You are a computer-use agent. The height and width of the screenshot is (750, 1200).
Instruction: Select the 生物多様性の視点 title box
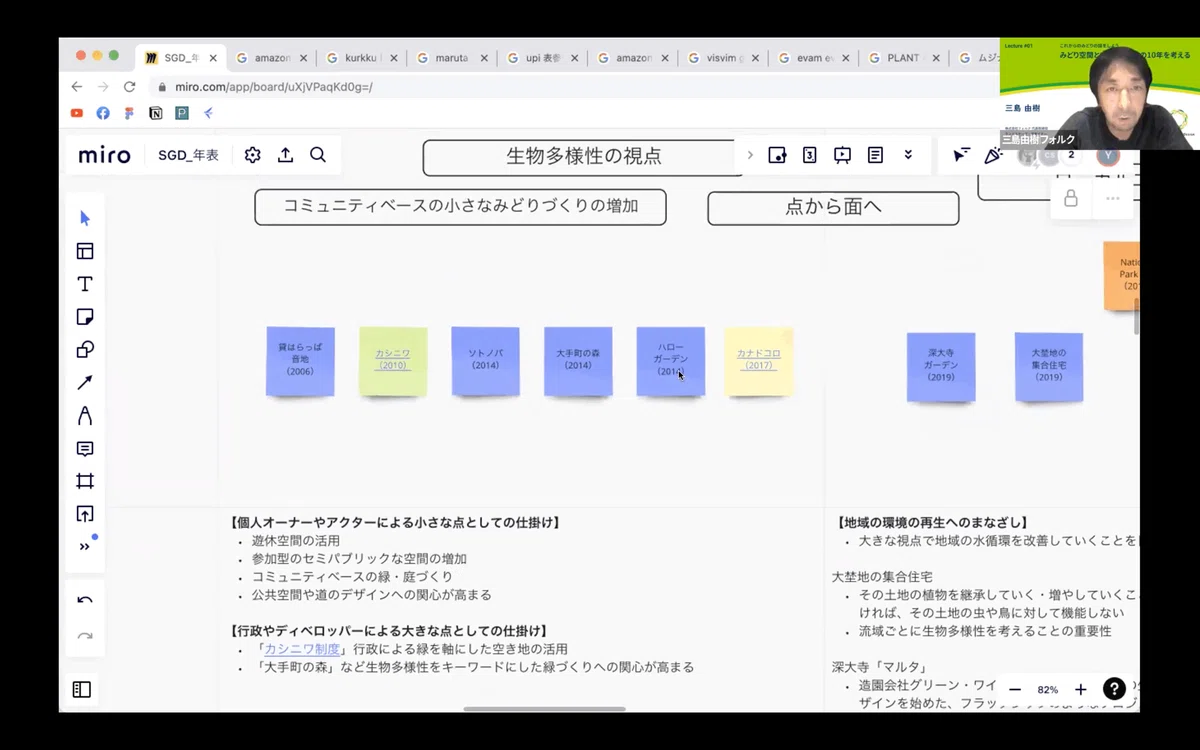tap(584, 157)
